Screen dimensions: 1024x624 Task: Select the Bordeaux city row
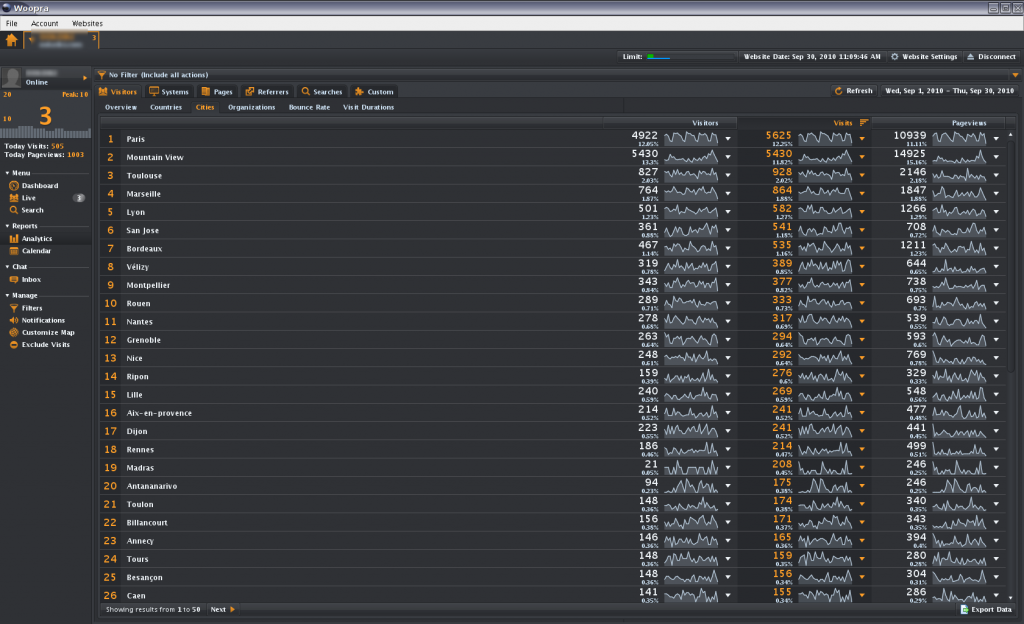pos(554,249)
